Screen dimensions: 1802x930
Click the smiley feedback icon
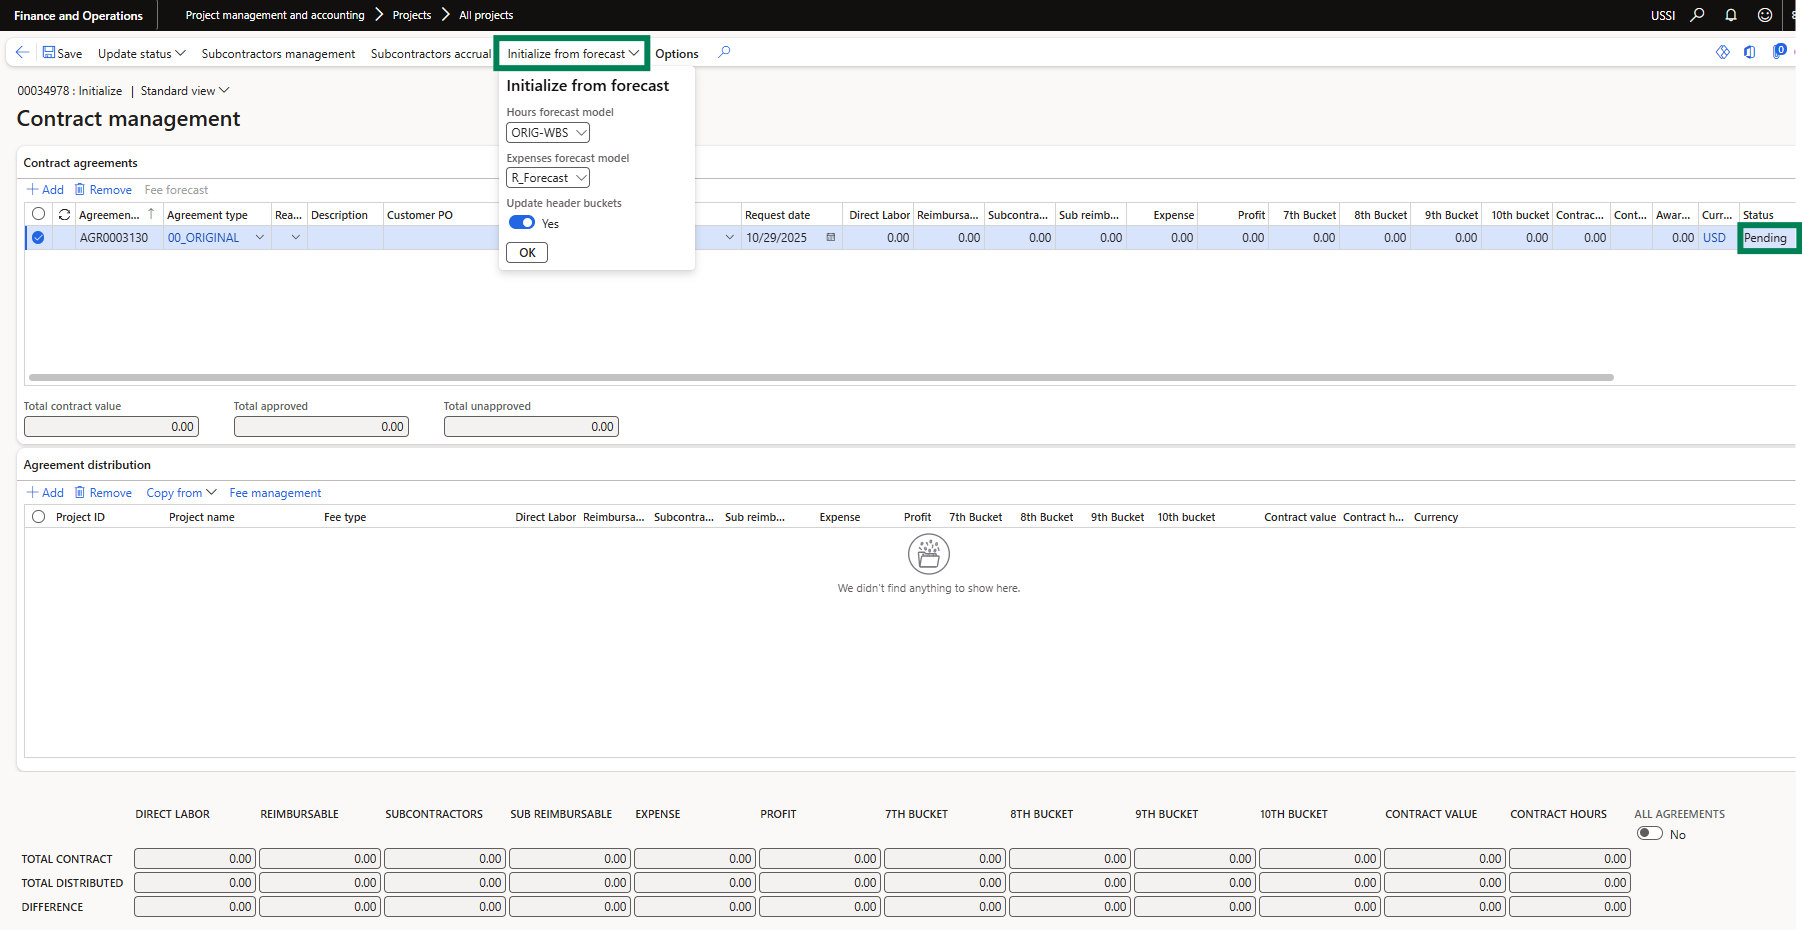pyautogui.click(x=1765, y=15)
